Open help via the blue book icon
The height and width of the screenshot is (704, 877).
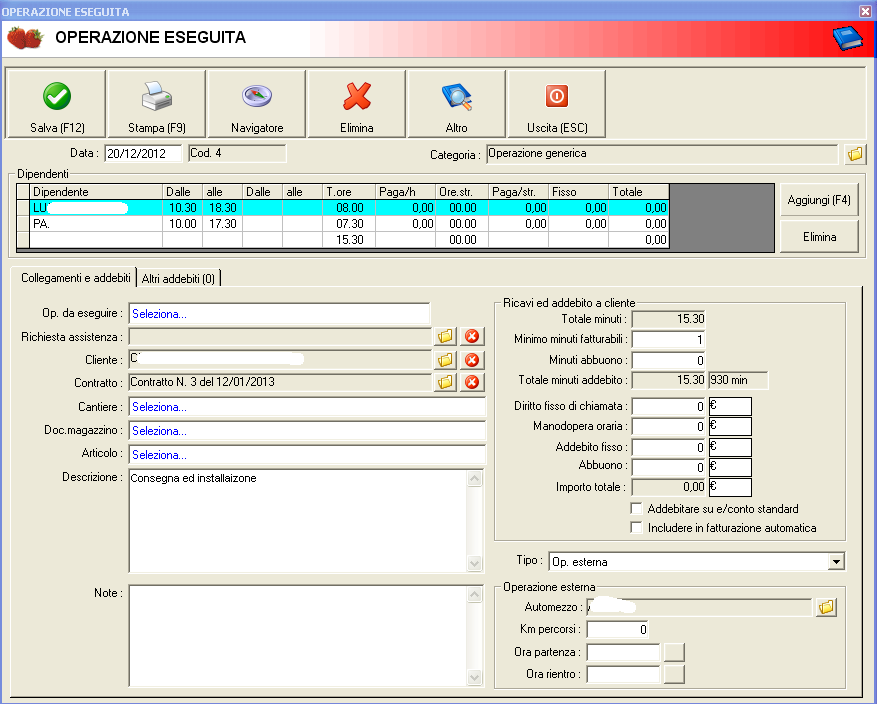847,39
